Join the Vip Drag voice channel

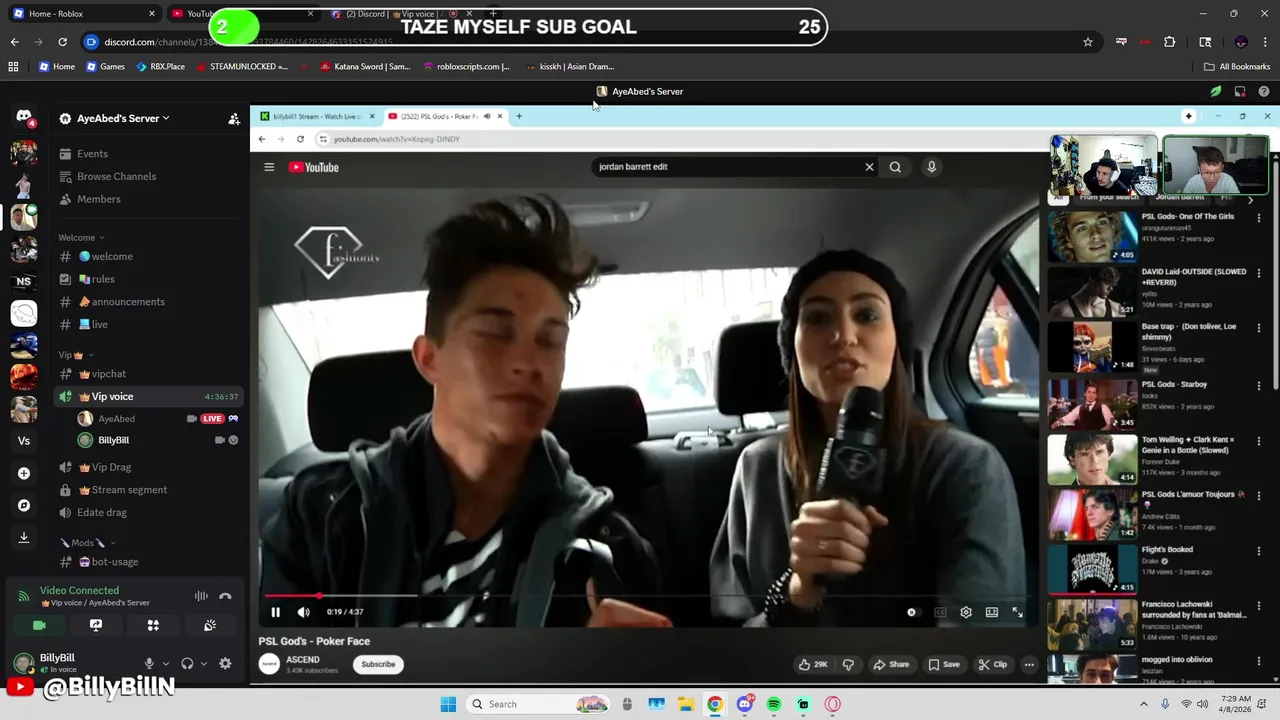pyautogui.click(x=150, y=467)
